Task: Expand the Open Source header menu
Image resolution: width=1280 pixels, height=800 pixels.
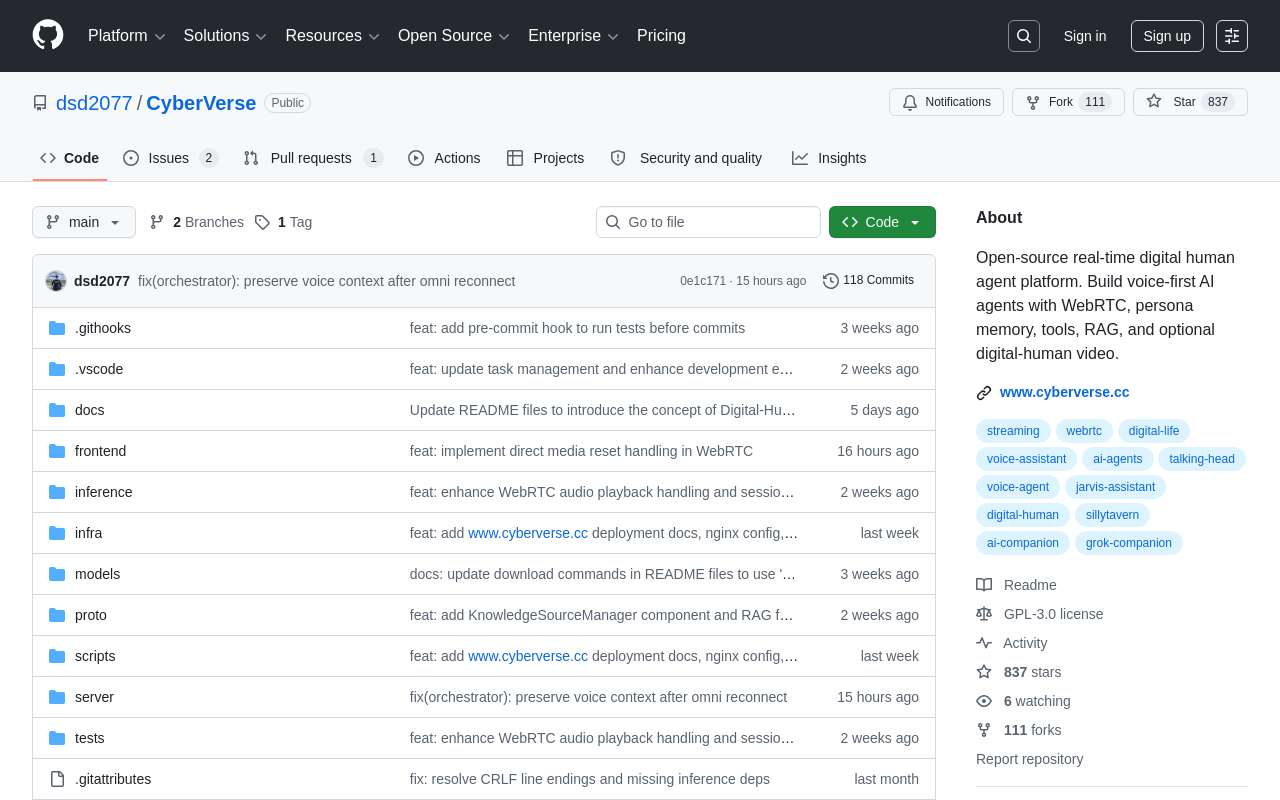Action: coord(454,36)
